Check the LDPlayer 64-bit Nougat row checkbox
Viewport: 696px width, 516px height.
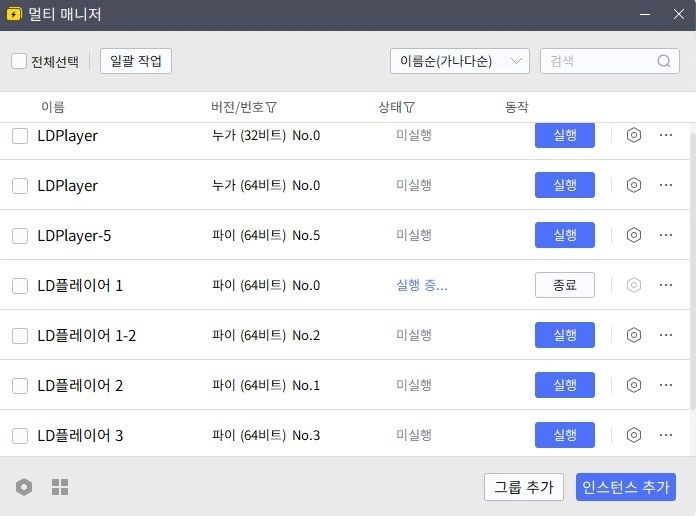(x=20, y=186)
